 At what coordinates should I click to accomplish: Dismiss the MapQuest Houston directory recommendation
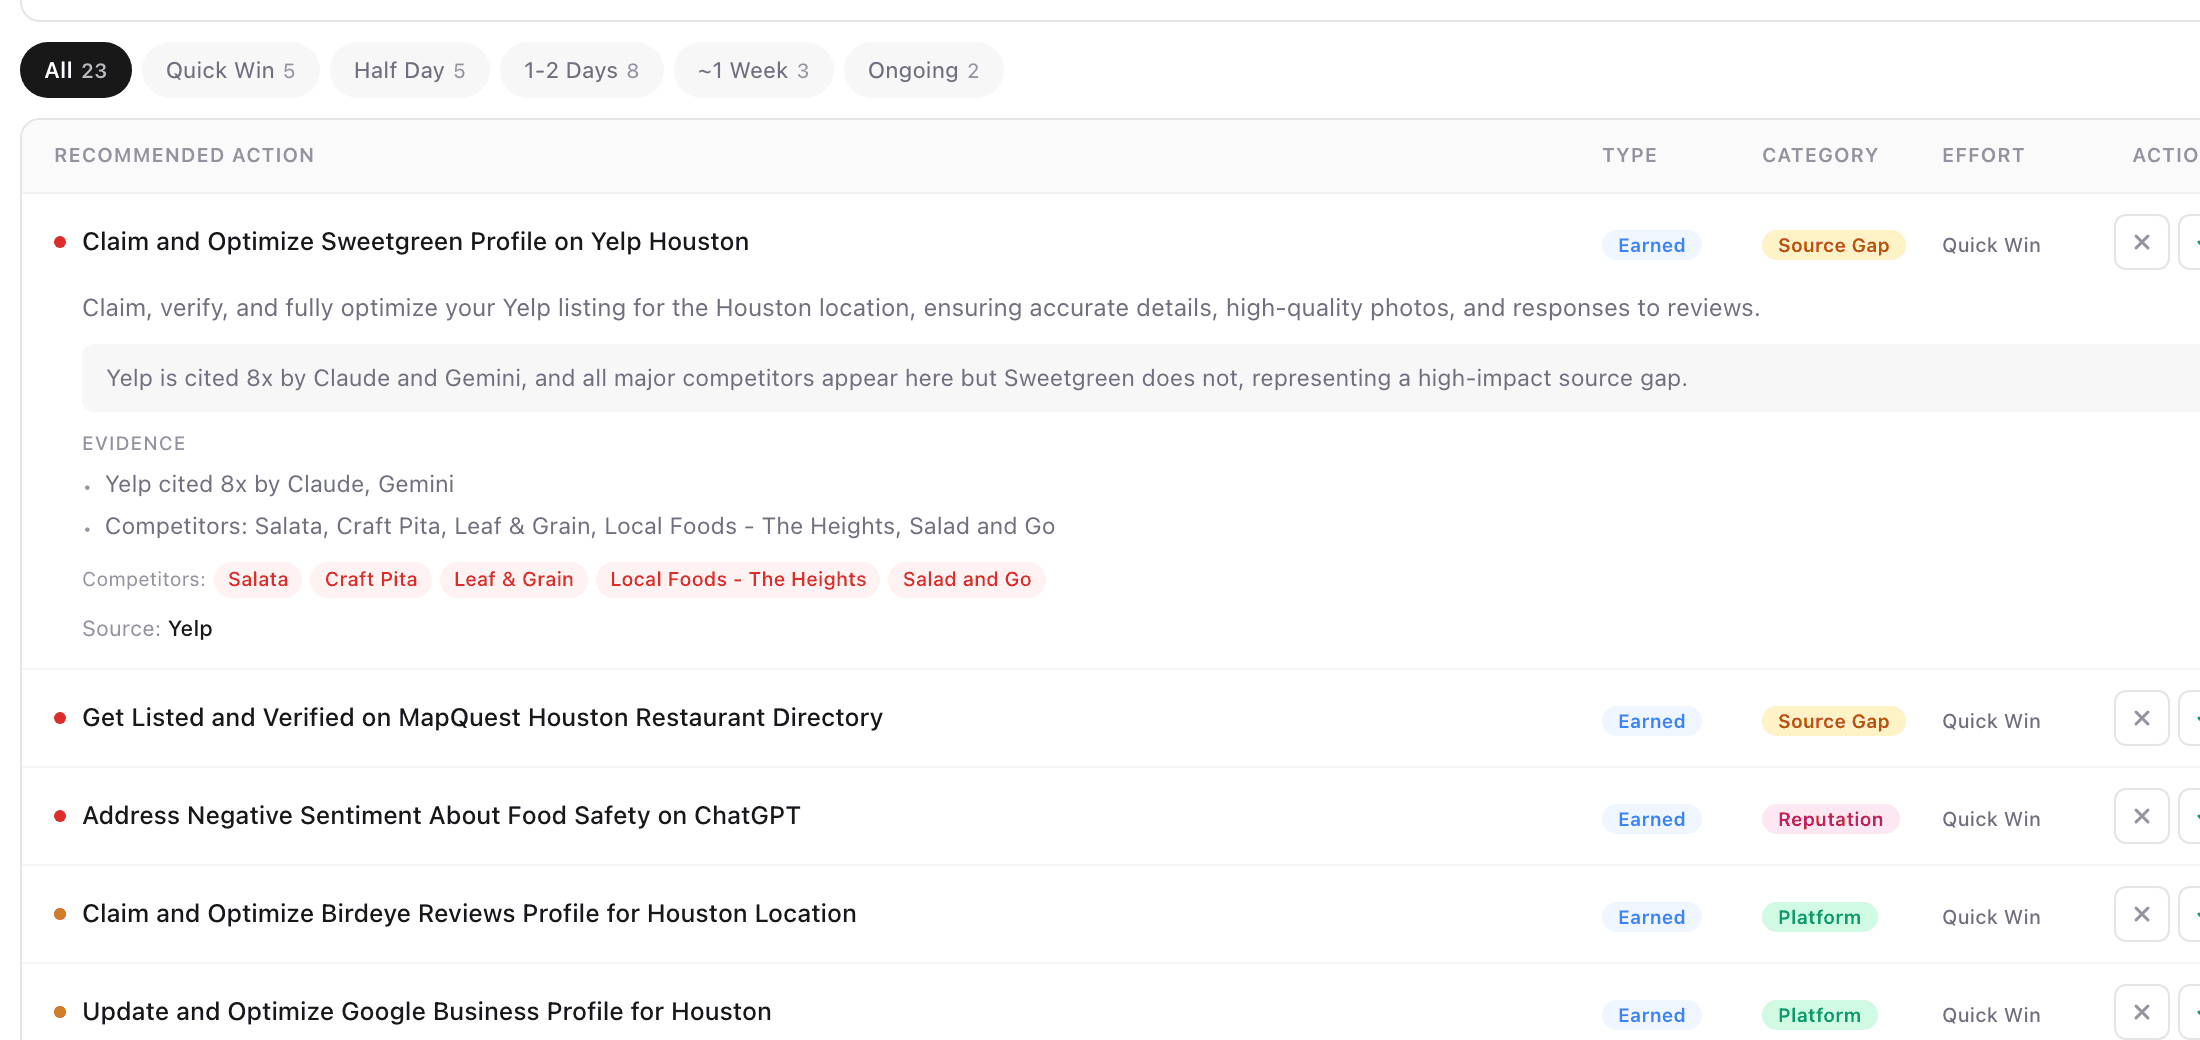(2141, 718)
